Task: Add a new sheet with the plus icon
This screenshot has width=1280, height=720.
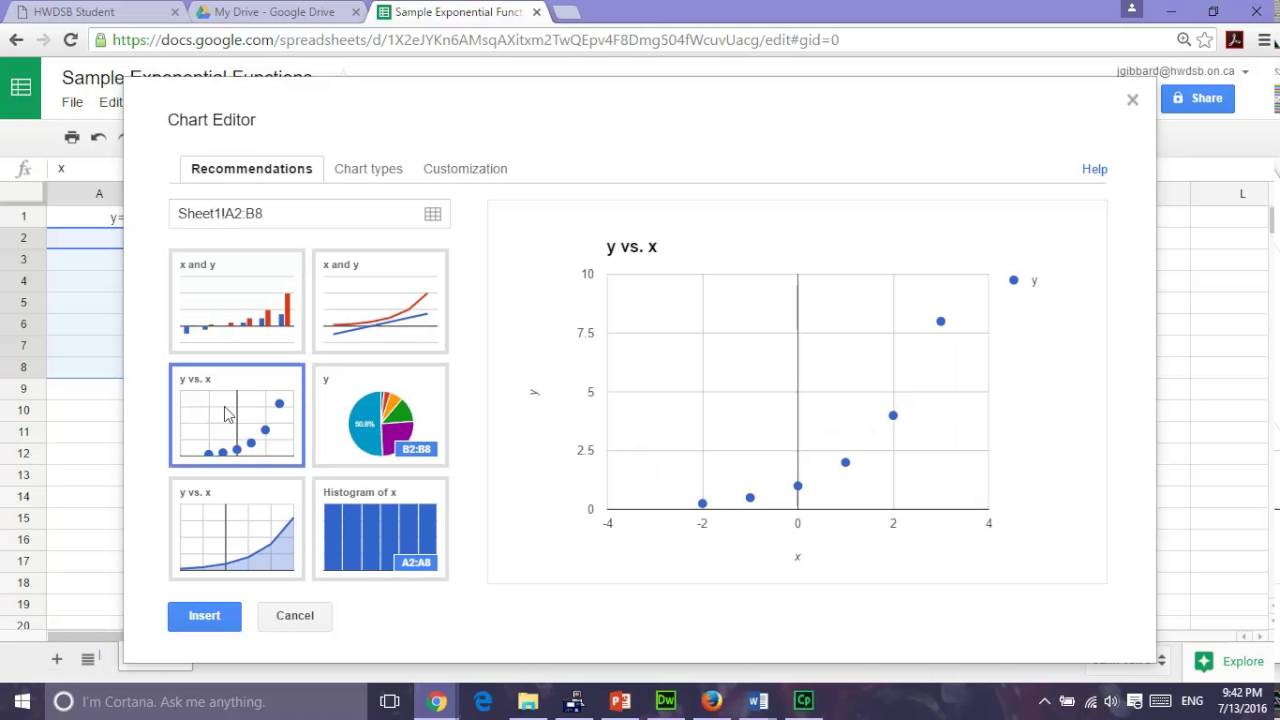Action: click(x=57, y=659)
